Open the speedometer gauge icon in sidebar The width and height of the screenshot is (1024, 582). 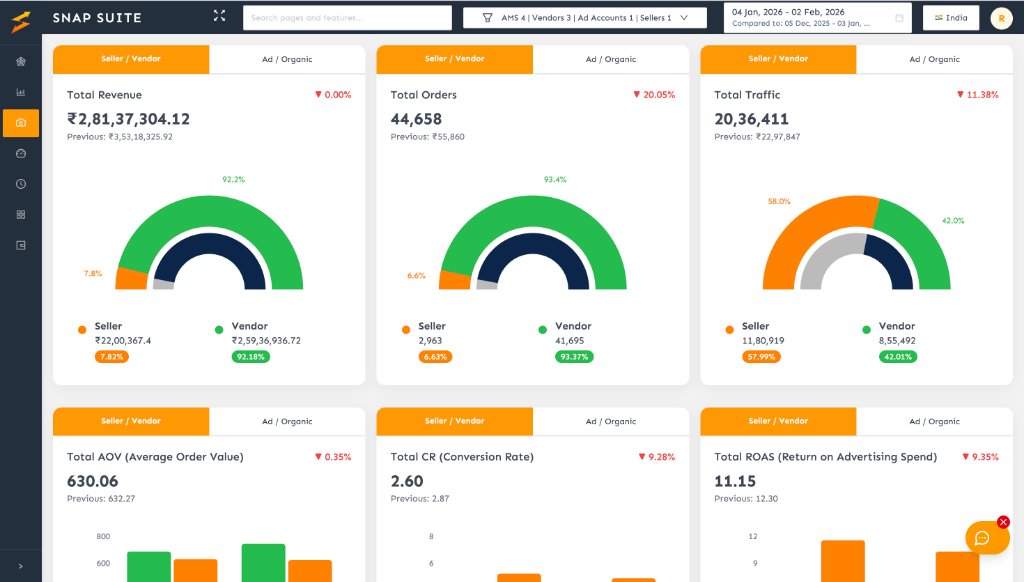pos(20,153)
